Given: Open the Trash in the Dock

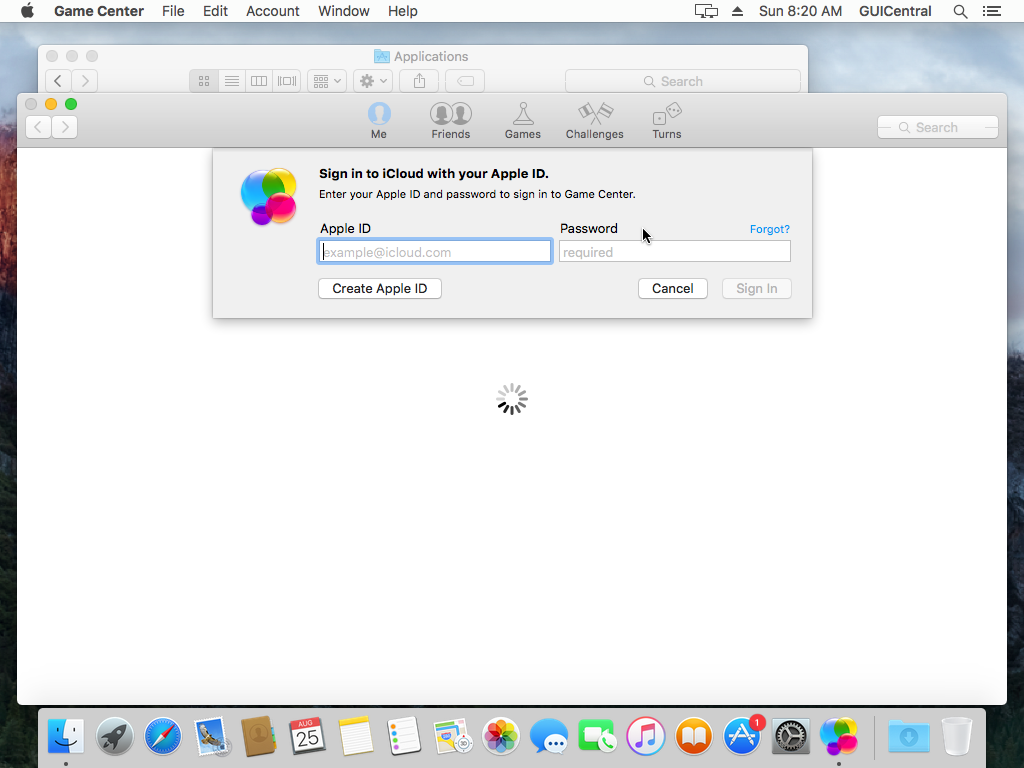Looking at the screenshot, I should pos(957,737).
